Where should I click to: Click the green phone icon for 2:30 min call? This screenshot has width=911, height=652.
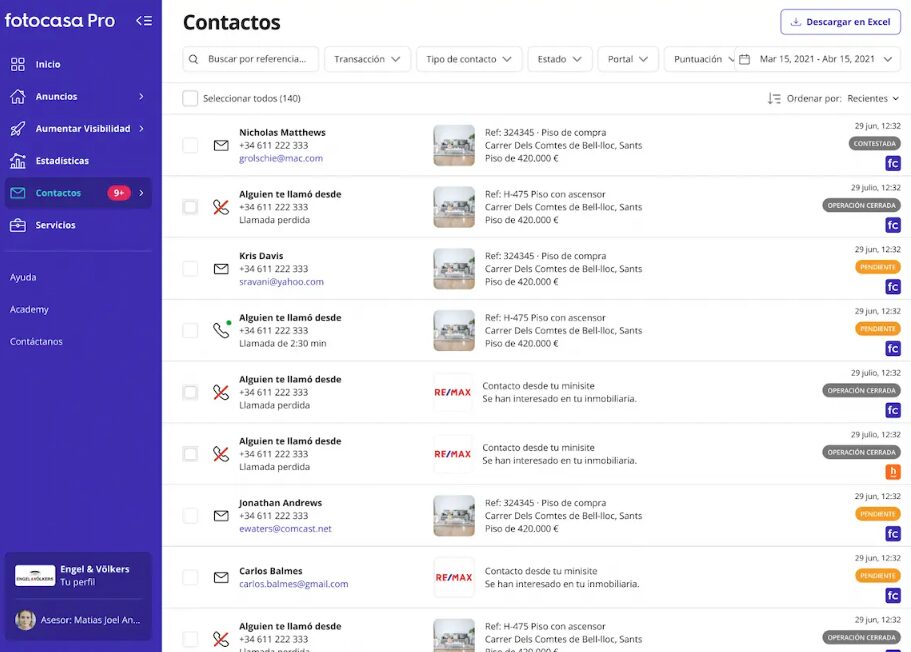(221, 330)
